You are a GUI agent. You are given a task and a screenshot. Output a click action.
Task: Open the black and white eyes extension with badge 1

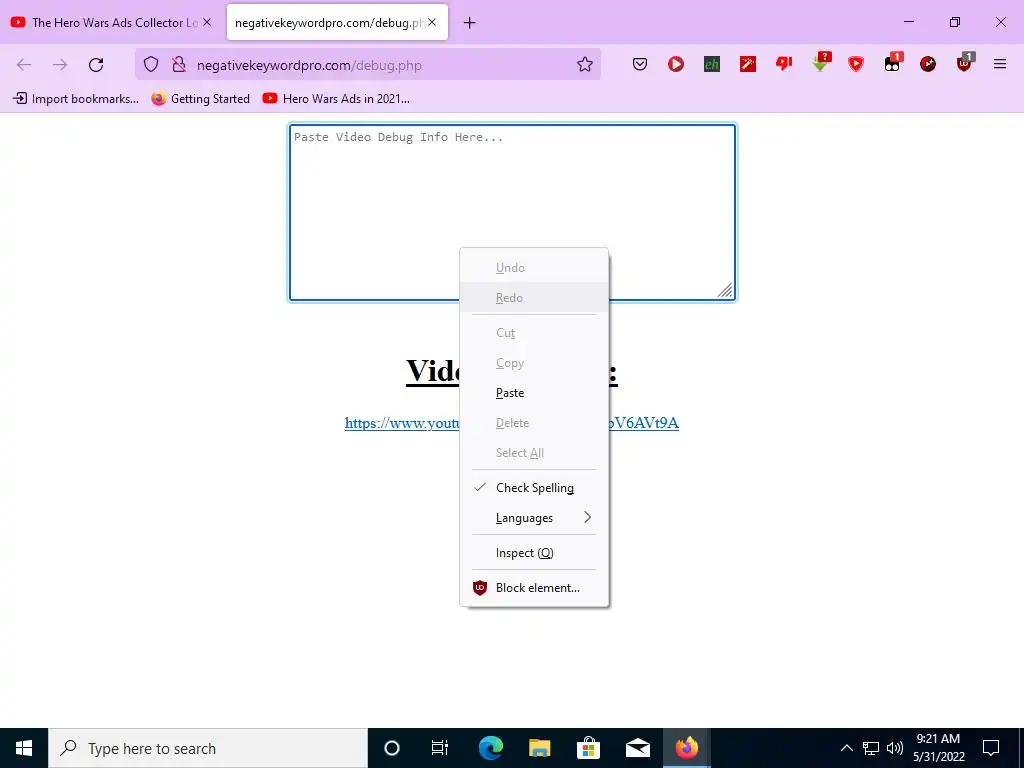click(x=892, y=63)
